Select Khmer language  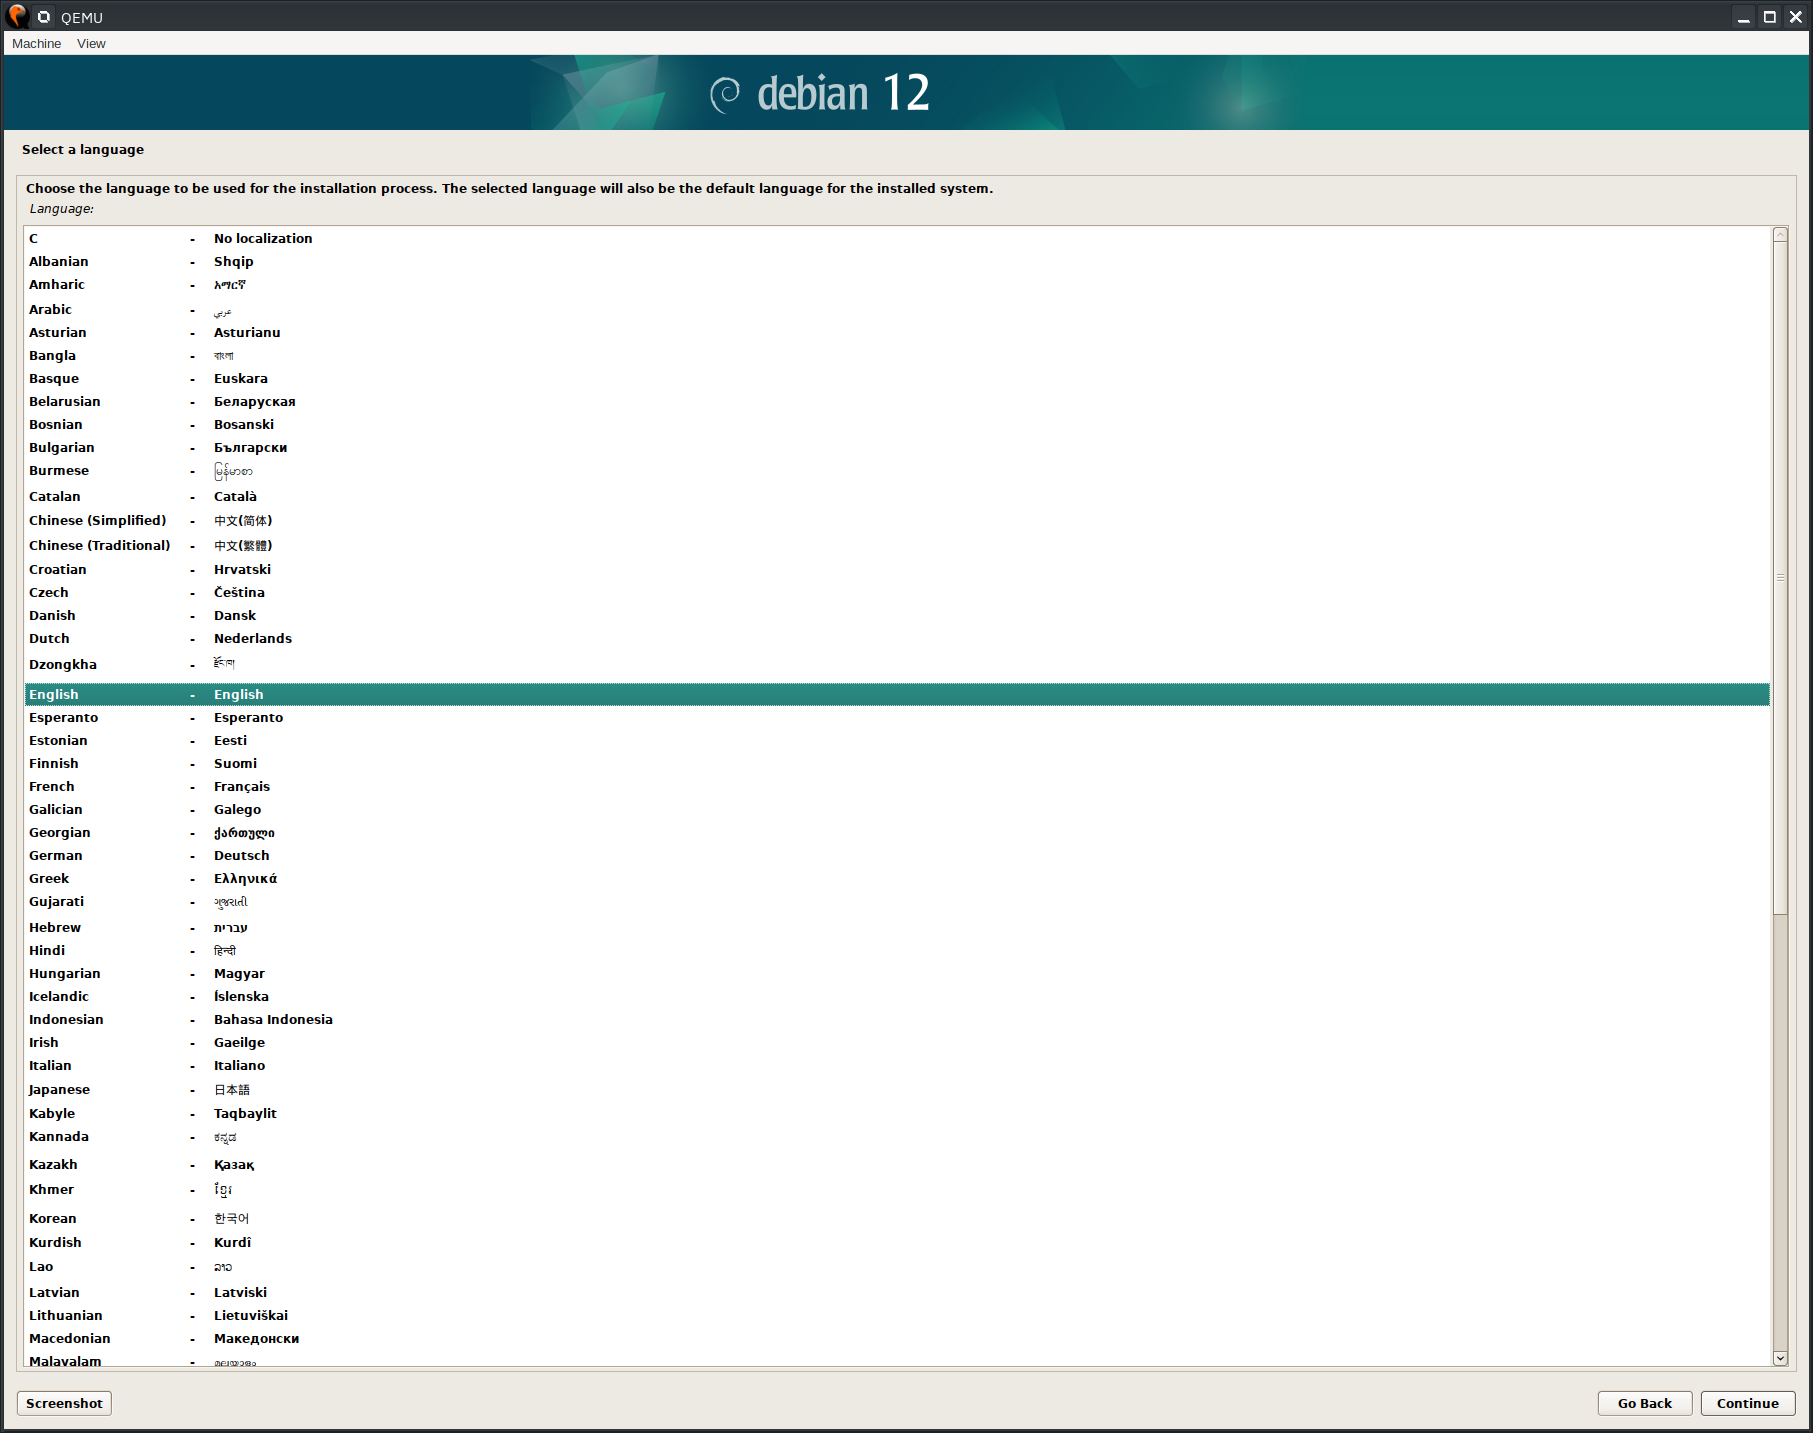(897, 1190)
